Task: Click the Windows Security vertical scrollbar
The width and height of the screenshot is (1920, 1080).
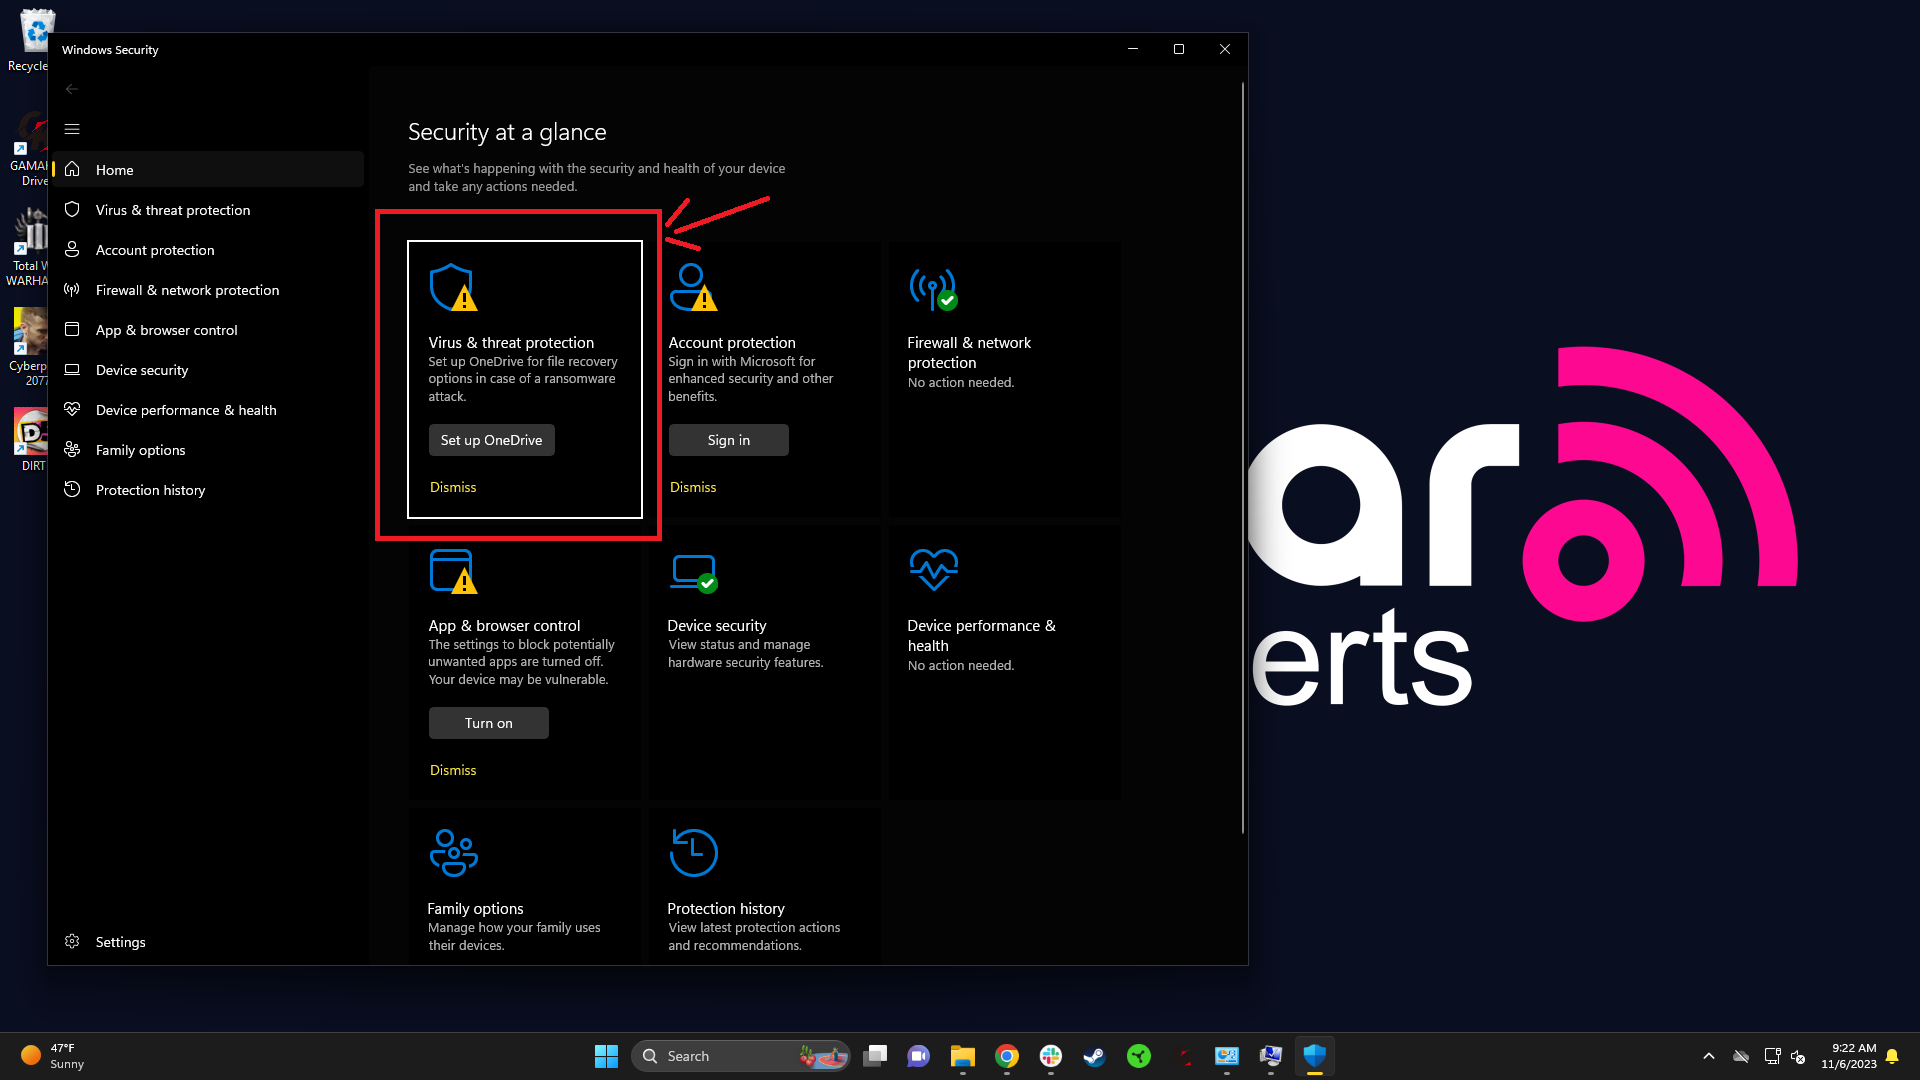Action: click(1242, 458)
